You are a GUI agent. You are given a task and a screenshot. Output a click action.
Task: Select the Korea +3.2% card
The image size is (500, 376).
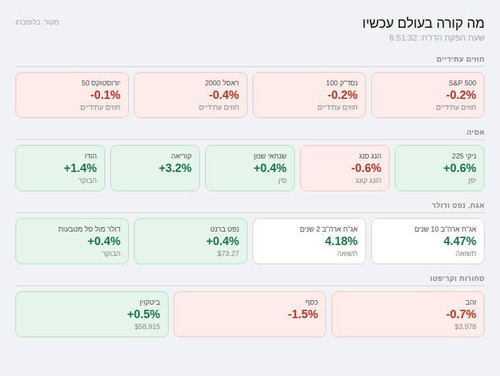pyautogui.click(x=155, y=168)
